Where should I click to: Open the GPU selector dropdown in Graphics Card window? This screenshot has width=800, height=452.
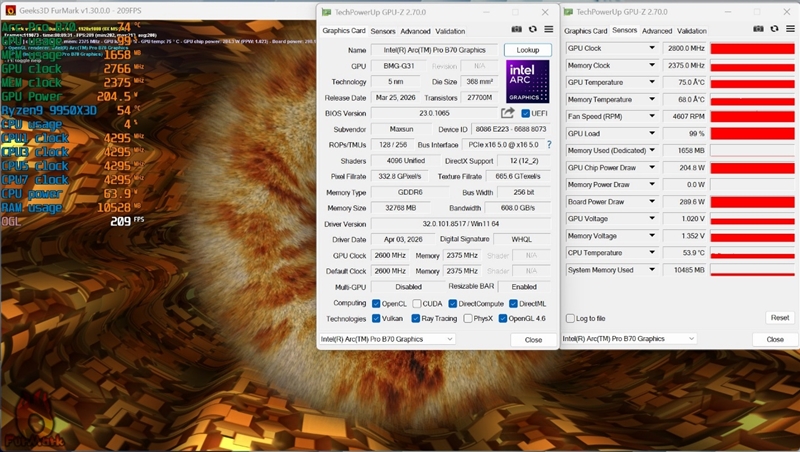(387, 339)
